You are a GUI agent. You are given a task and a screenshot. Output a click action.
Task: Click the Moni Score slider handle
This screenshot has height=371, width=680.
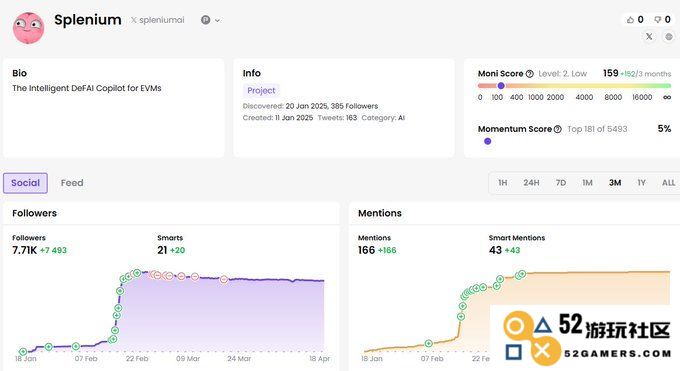tap(501, 85)
